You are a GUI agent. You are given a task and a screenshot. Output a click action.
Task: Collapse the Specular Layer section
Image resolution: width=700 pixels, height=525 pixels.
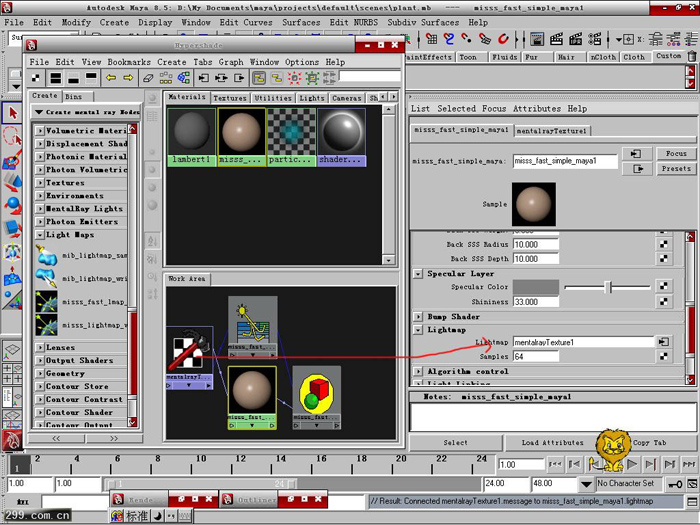[x=418, y=274]
